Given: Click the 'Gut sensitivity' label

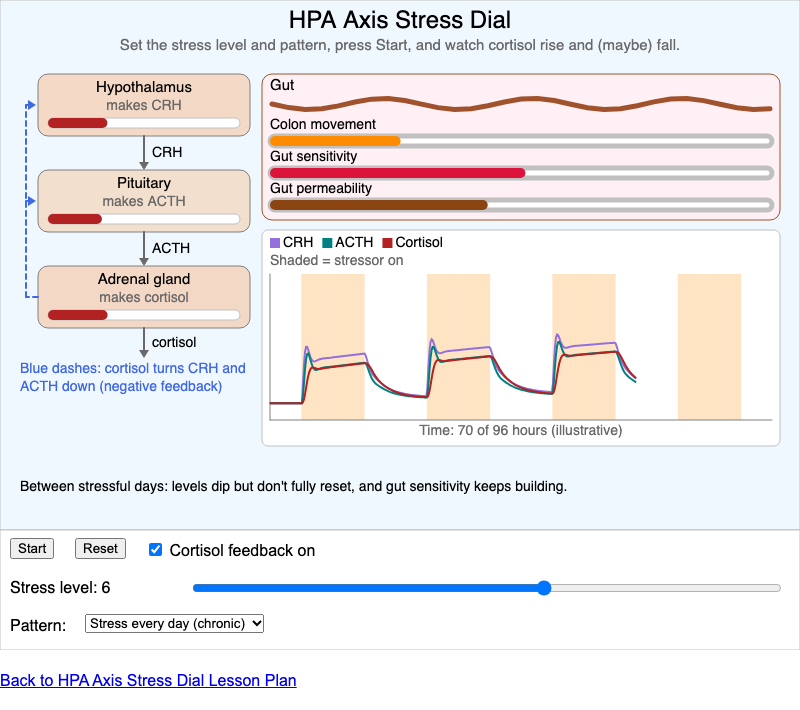Looking at the screenshot, I should click(x=313, y=156).
